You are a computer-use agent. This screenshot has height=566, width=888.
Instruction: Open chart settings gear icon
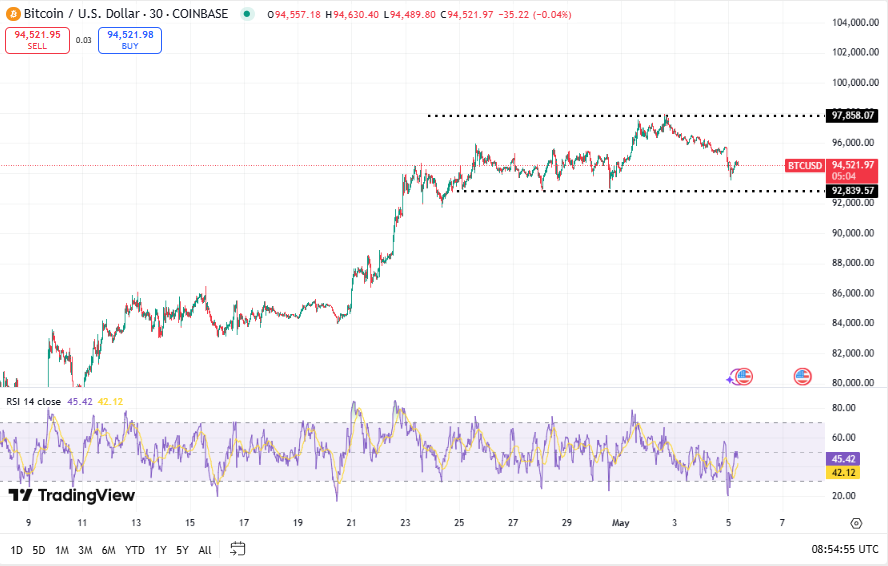coord(856,523)
